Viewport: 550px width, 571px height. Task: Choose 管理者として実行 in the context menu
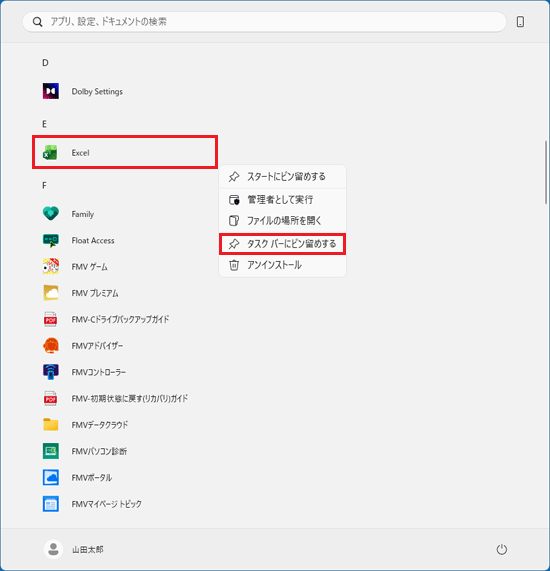[x=282, y=200]
